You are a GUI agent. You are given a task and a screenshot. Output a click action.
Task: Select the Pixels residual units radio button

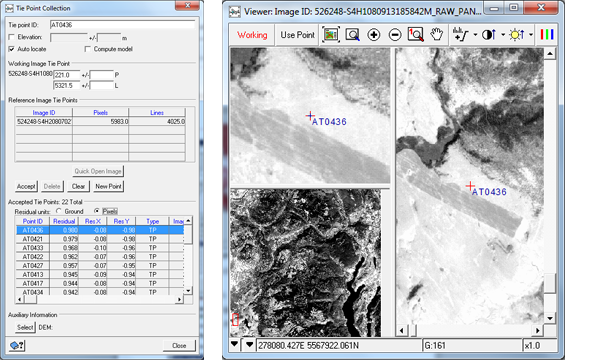click(97, 211)
